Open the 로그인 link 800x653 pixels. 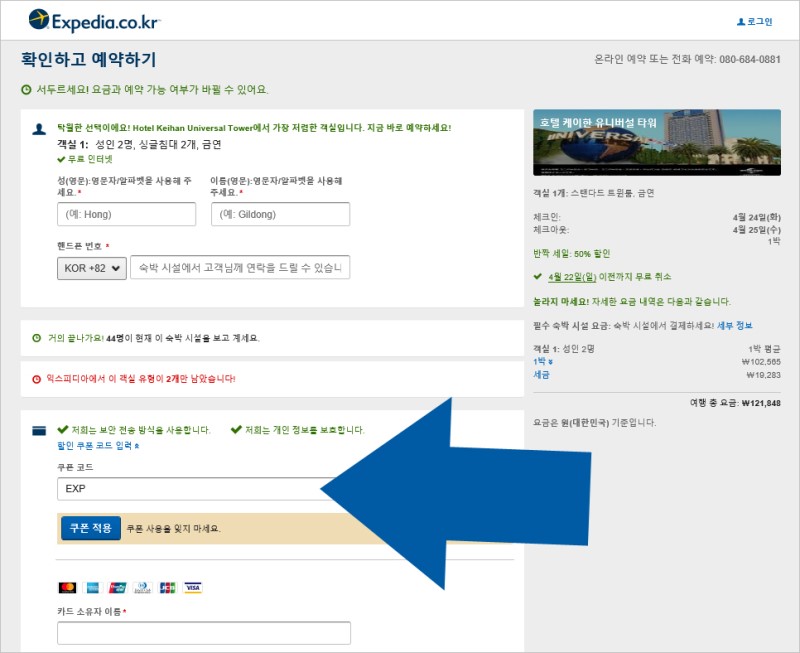click(760, 21)
